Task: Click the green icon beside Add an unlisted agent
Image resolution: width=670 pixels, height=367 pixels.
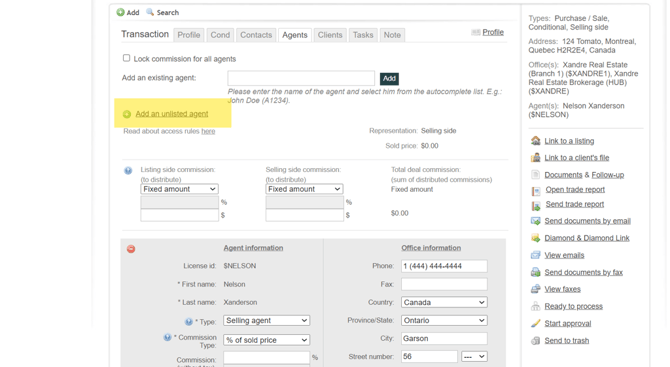Action: tap(127, 114)
